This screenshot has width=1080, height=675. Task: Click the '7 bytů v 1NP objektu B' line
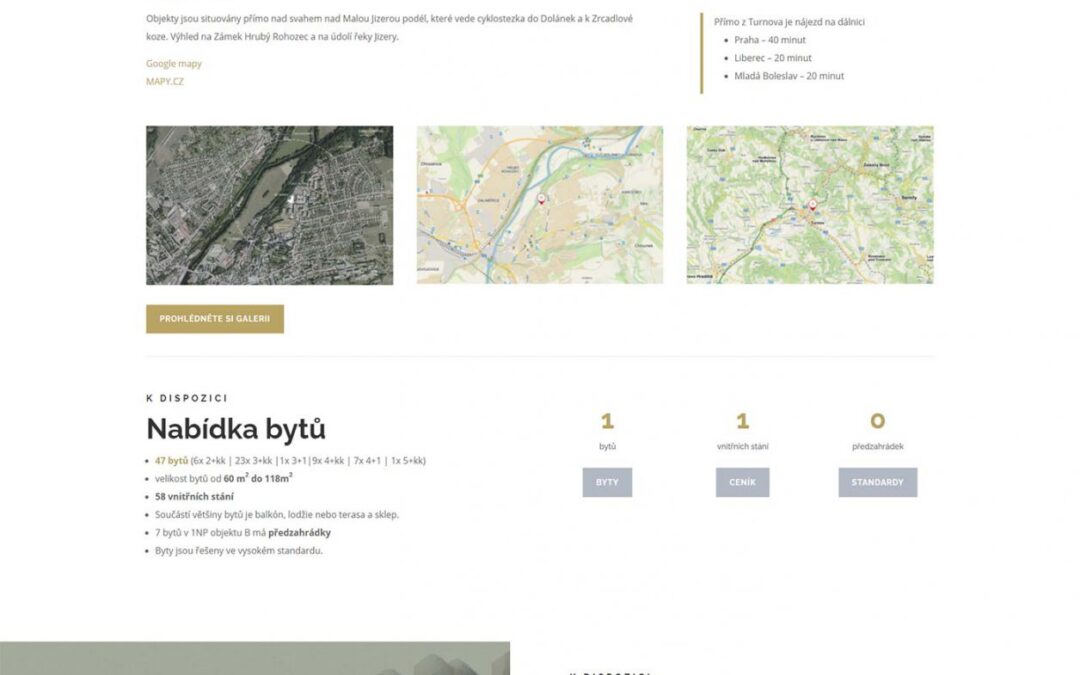242,532
